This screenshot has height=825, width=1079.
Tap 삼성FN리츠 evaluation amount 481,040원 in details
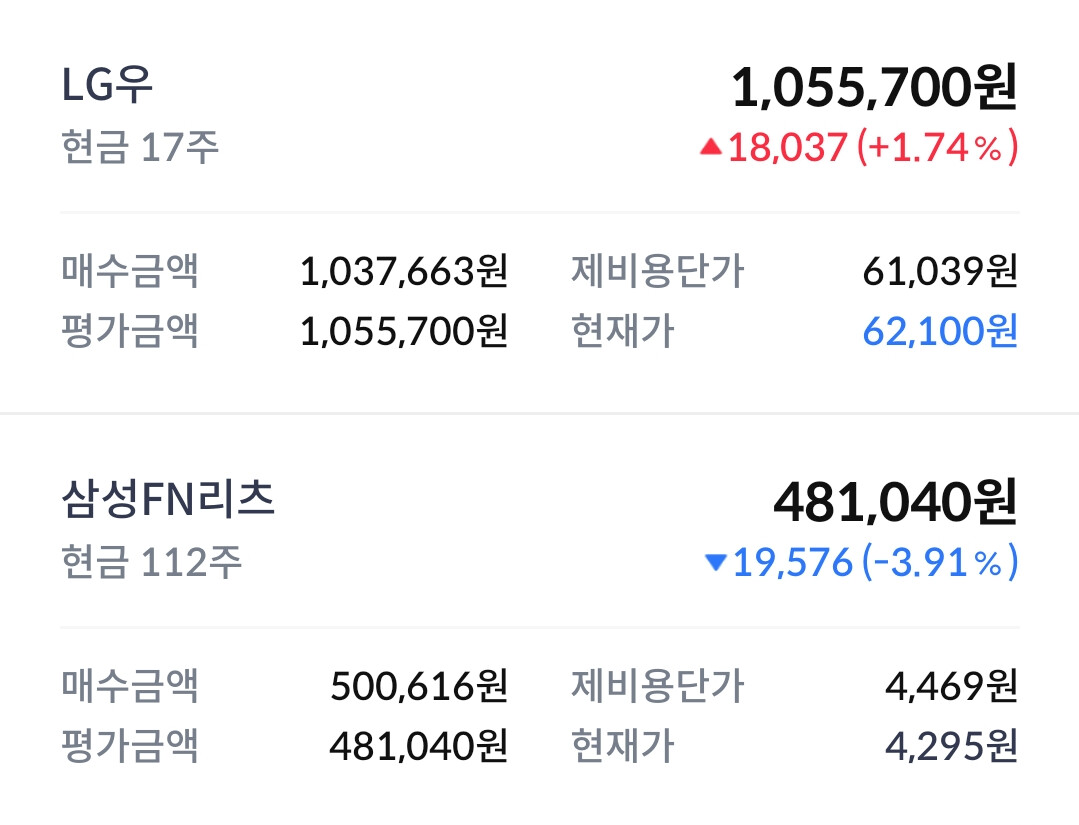419,746
